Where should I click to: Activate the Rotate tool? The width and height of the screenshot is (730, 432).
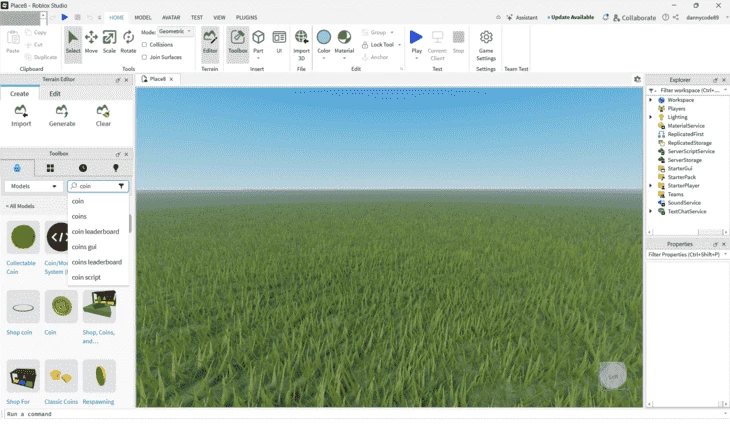[128, 43]
